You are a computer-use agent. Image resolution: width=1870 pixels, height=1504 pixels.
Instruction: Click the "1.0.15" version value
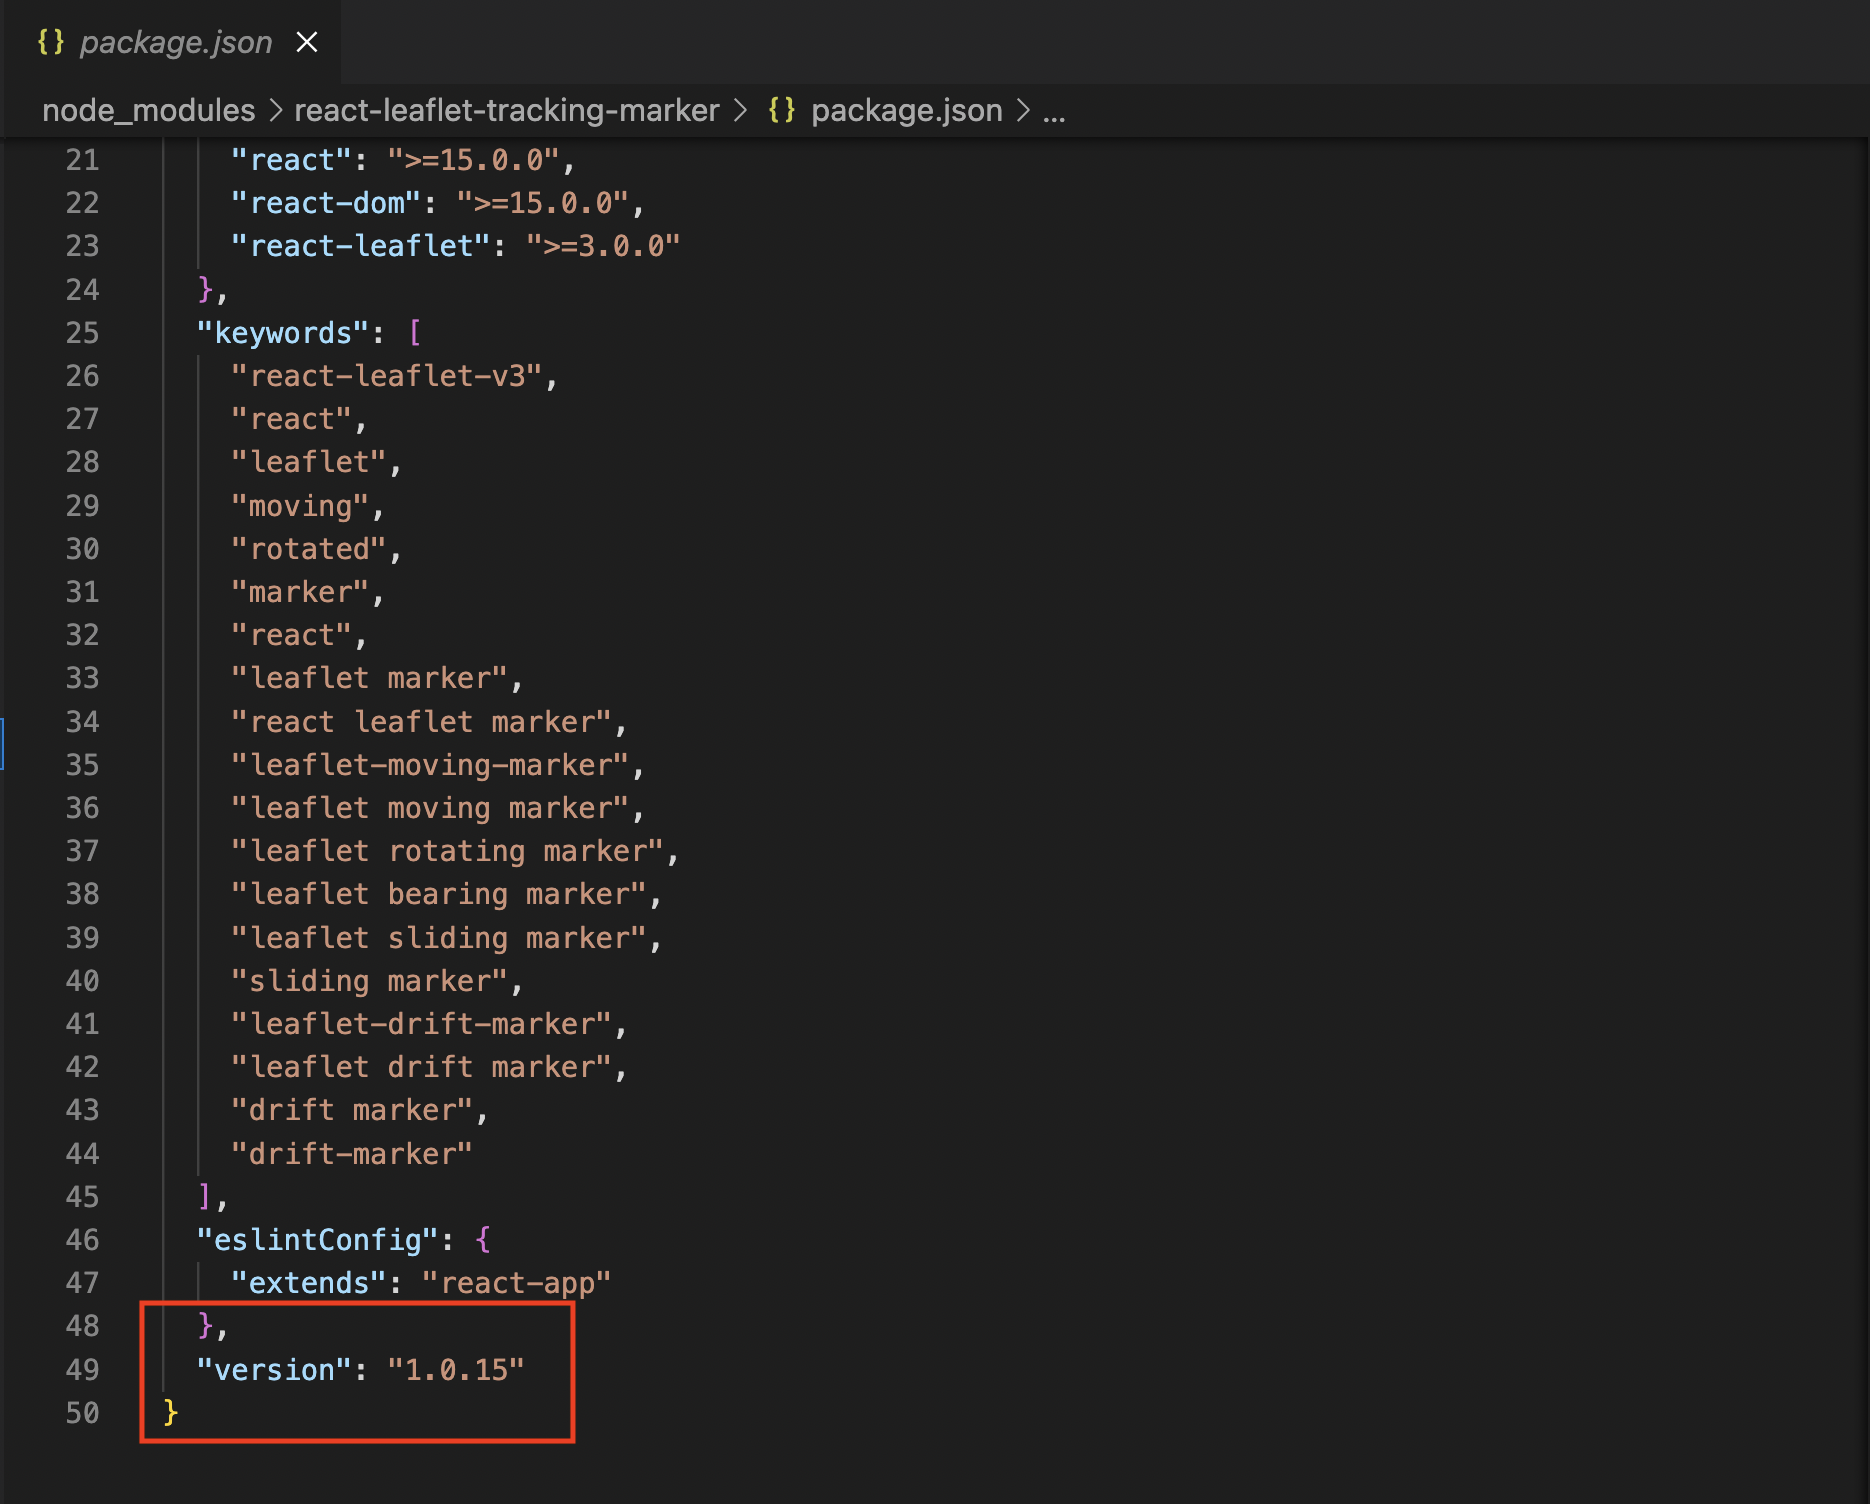456,1370
